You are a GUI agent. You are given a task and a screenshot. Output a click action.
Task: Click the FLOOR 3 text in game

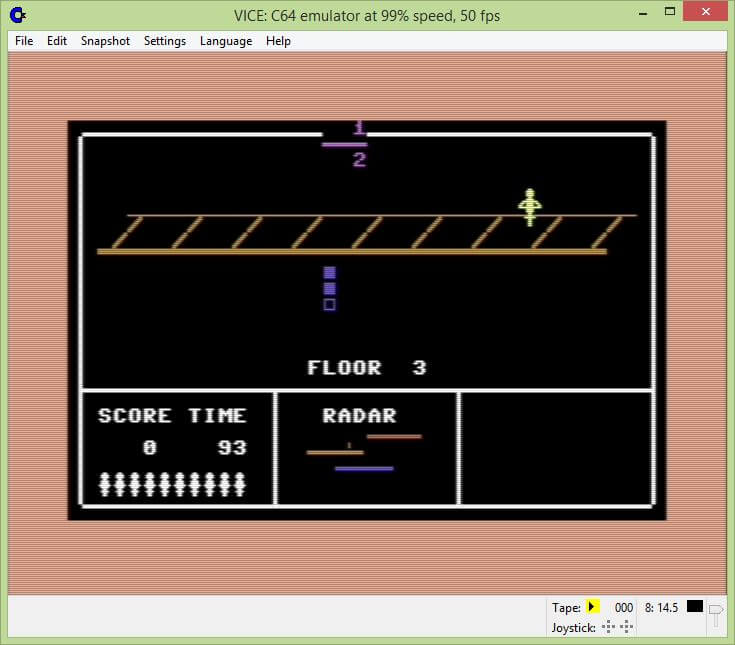tap(367, 368)
